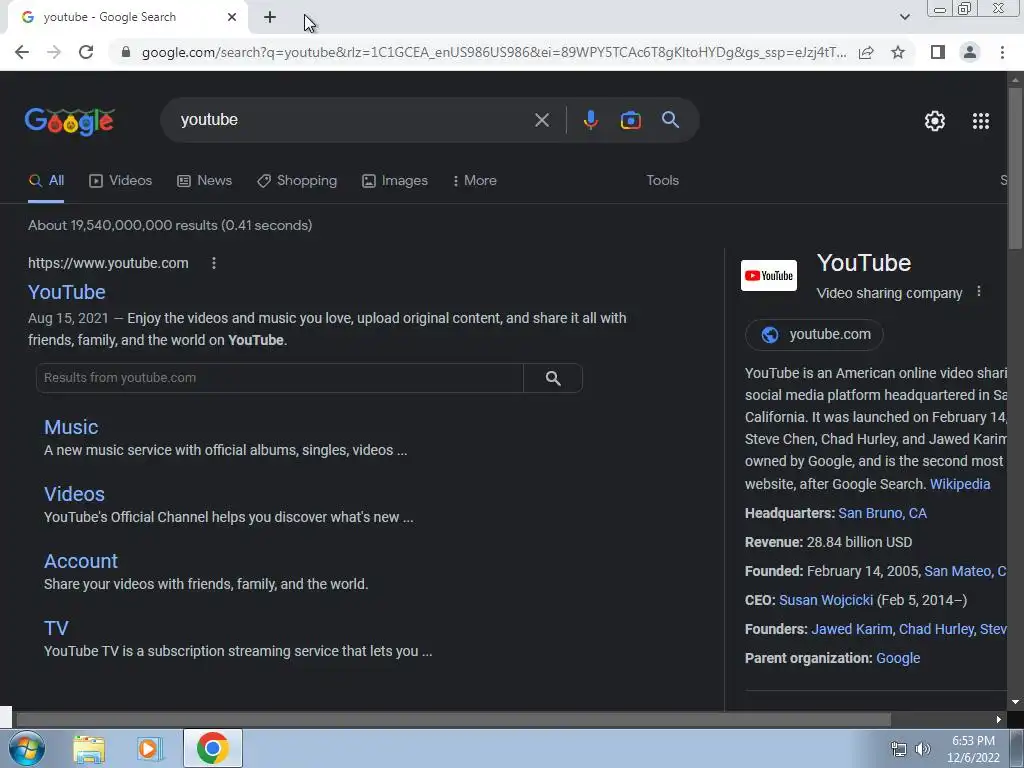1024x768 pixels.
Task: Clear the search query with the X
Action: 541,120
